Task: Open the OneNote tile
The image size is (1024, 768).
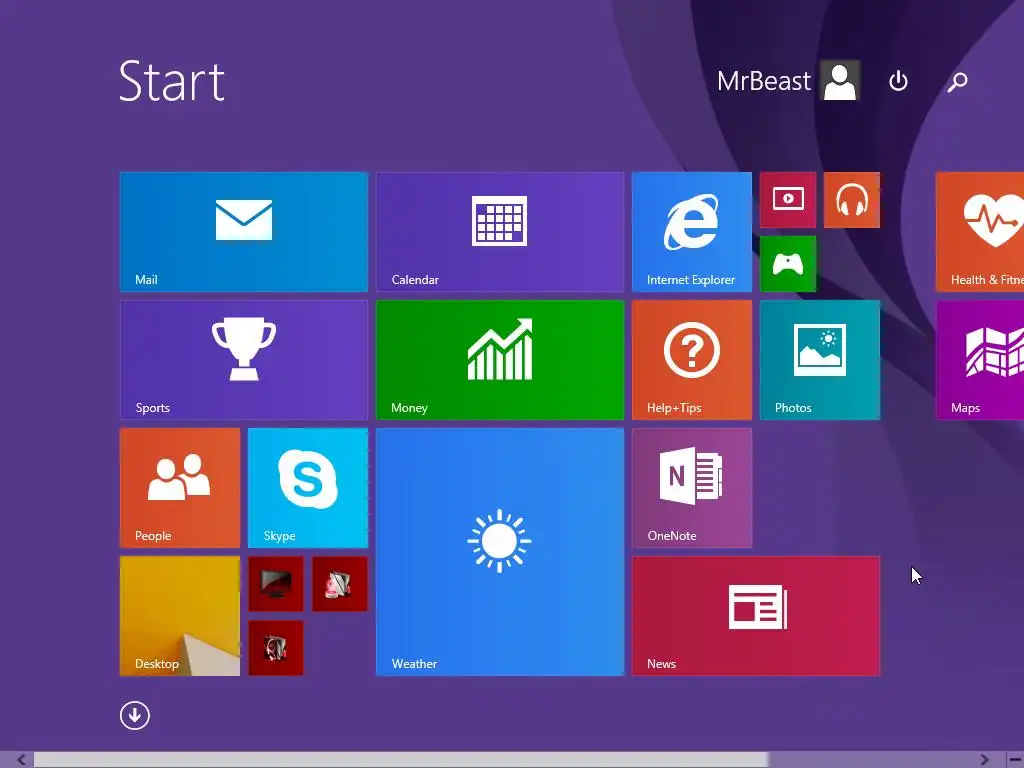Action: click(x=692, y=488)
